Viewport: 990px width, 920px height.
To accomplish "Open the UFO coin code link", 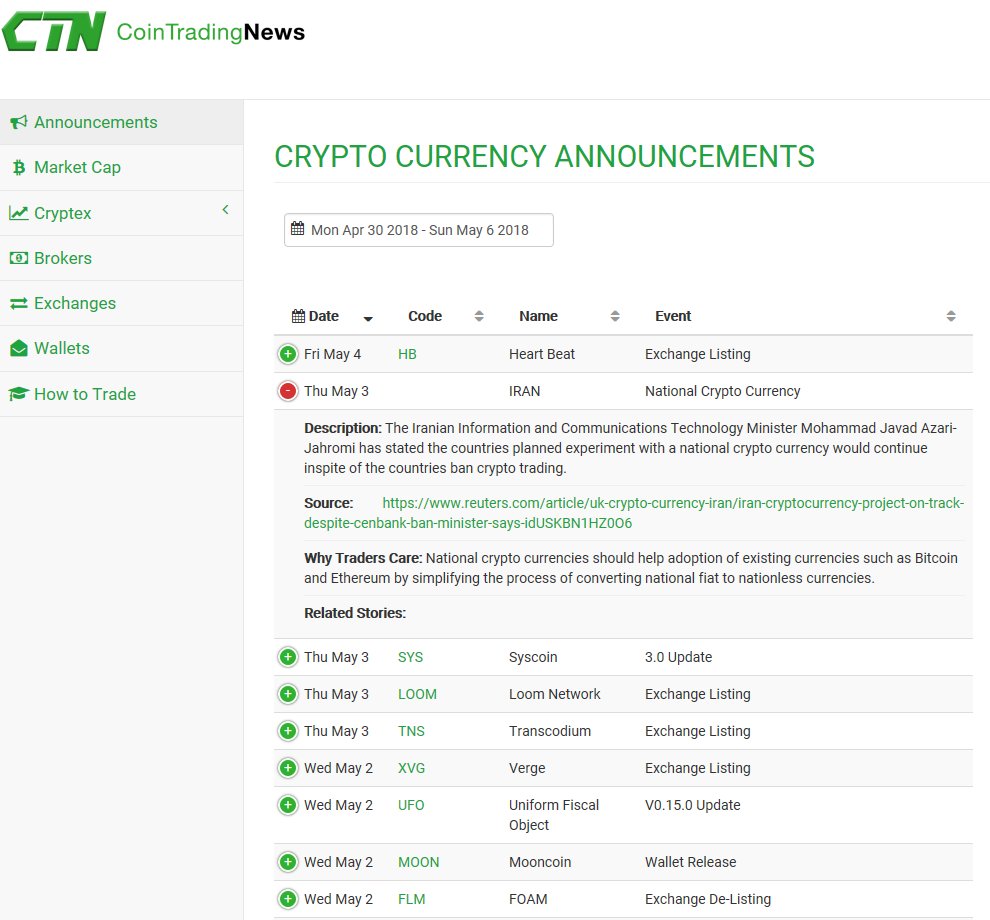I will 411,805.
